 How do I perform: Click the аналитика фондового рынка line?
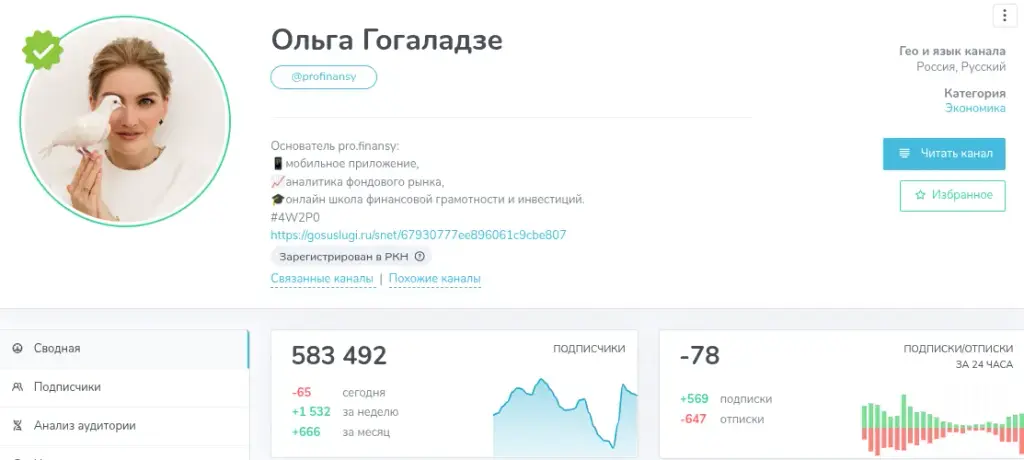(x=357, y=182)
